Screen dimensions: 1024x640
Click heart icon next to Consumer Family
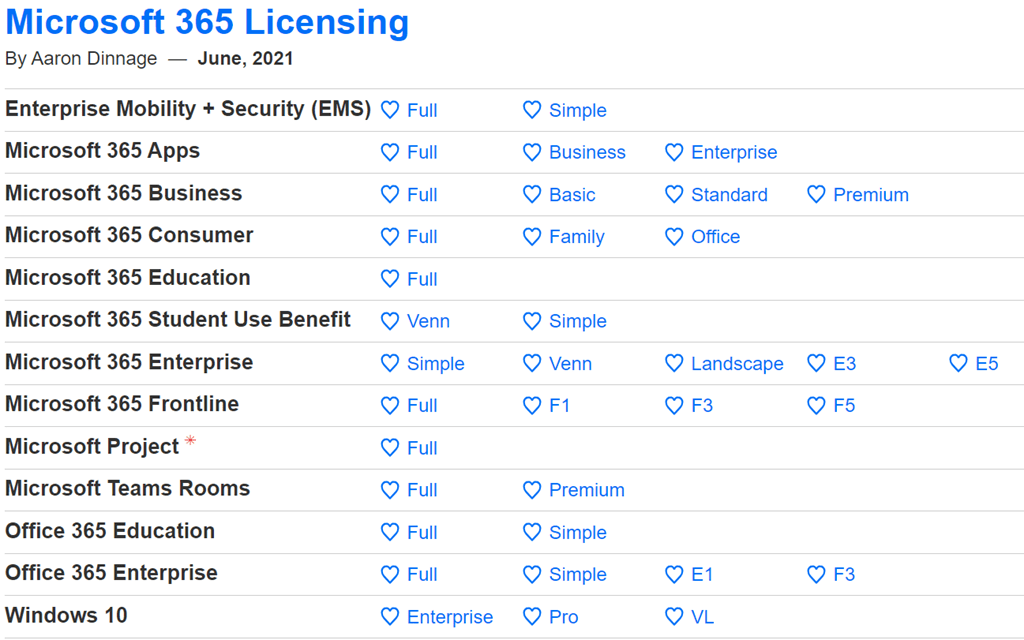coord(532,237)
